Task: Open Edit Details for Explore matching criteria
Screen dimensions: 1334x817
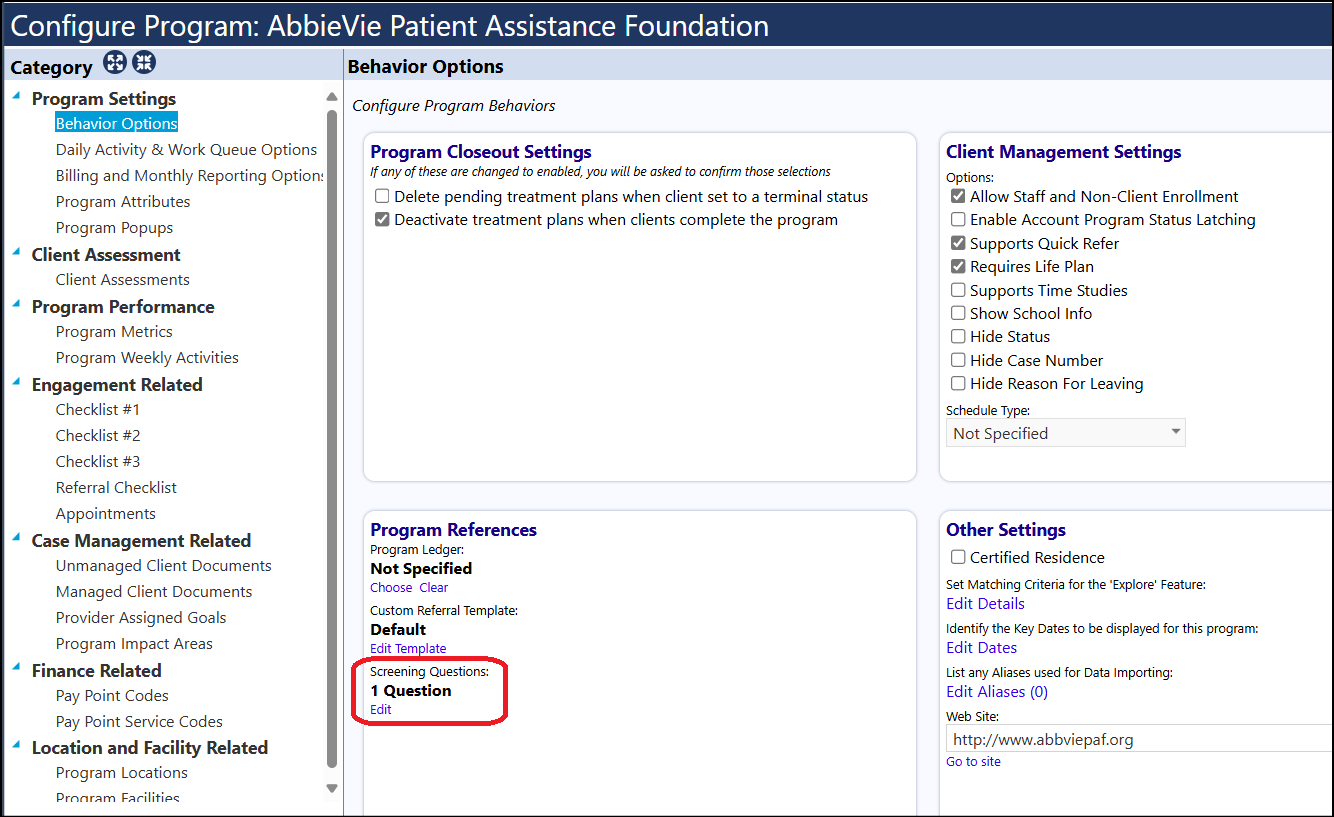Action: [985, 603]
